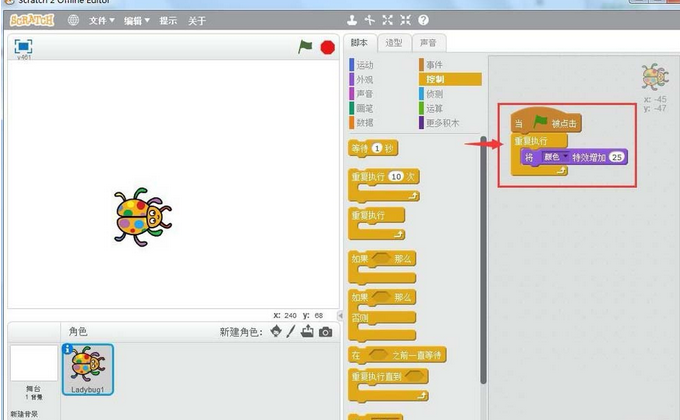Paint a new sprite with brush icon
This screenshot has height=420, width=680.
[292, 332]
